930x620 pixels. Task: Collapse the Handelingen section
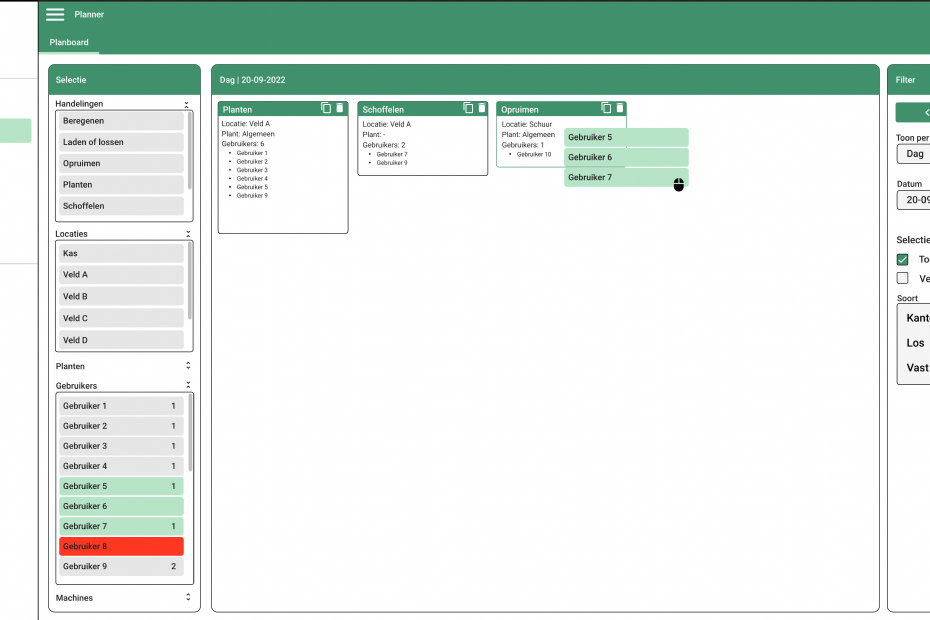pos(187,104)
